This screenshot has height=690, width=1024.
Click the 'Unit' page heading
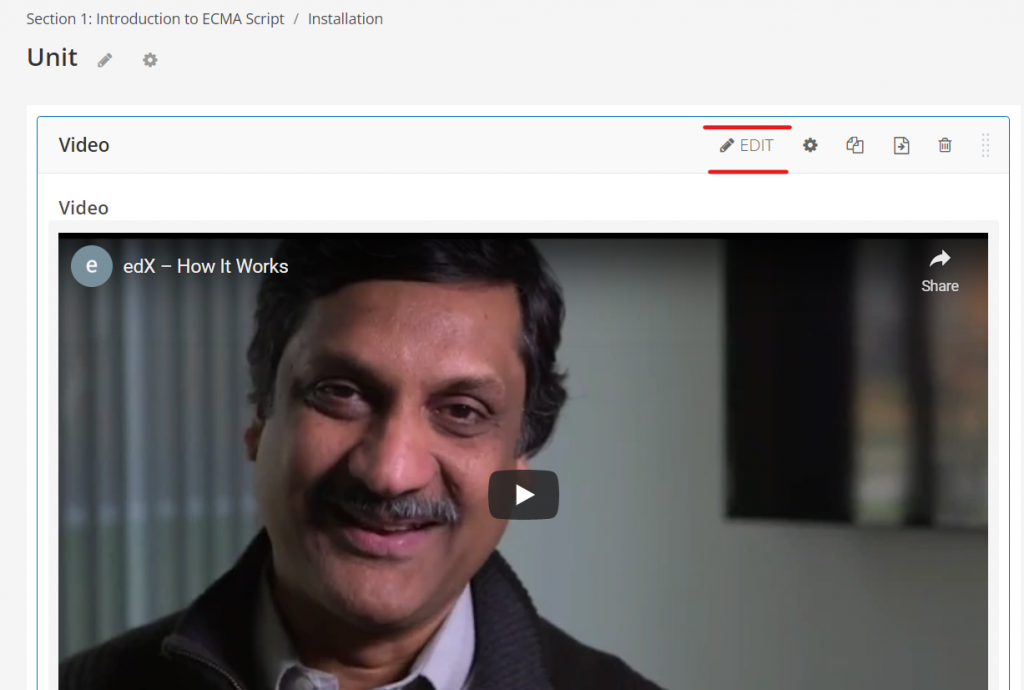tap(52, 57)
